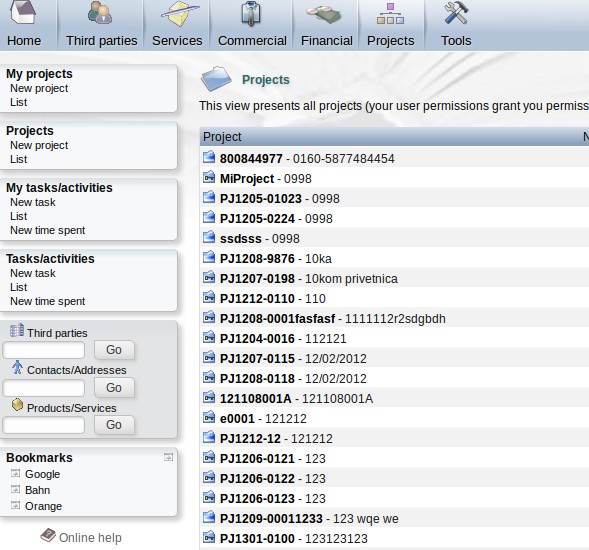Open List under Tasks/activities
589x550 pixels.
tap(18, 287)
